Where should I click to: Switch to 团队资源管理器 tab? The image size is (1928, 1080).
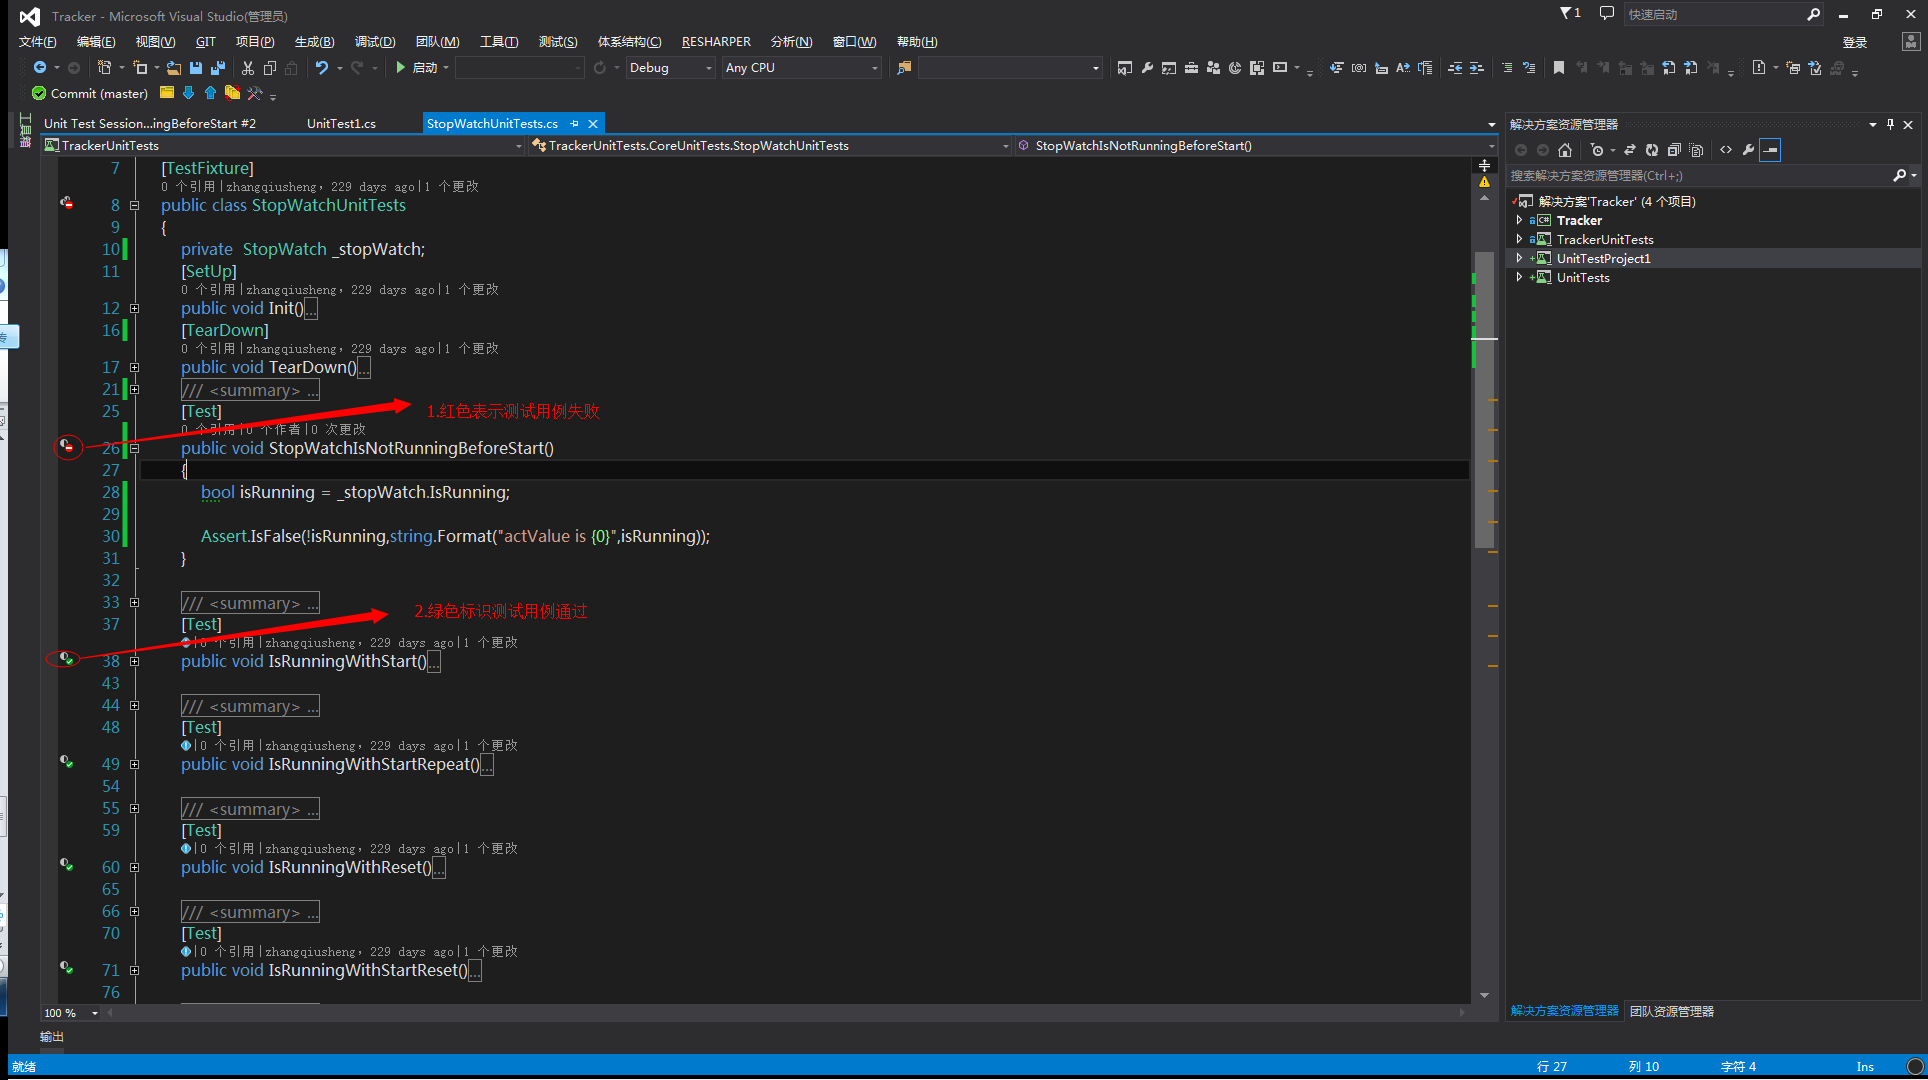1671,1011
